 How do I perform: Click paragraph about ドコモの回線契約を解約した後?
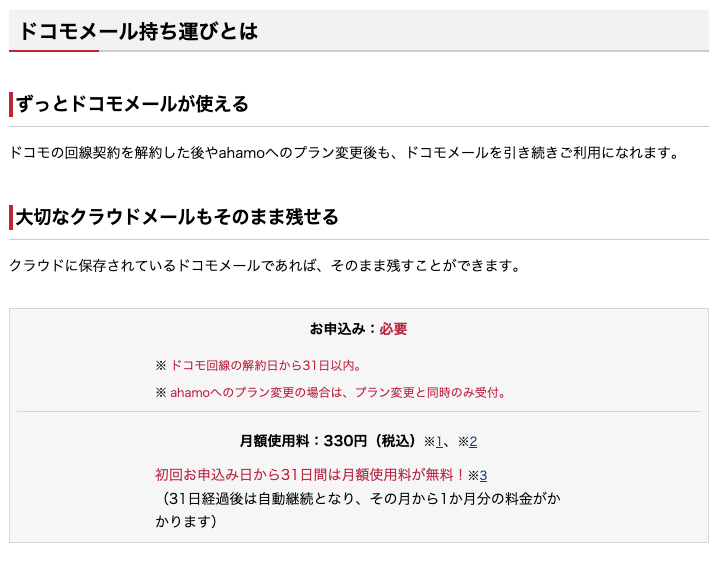[x=344, y=153]
